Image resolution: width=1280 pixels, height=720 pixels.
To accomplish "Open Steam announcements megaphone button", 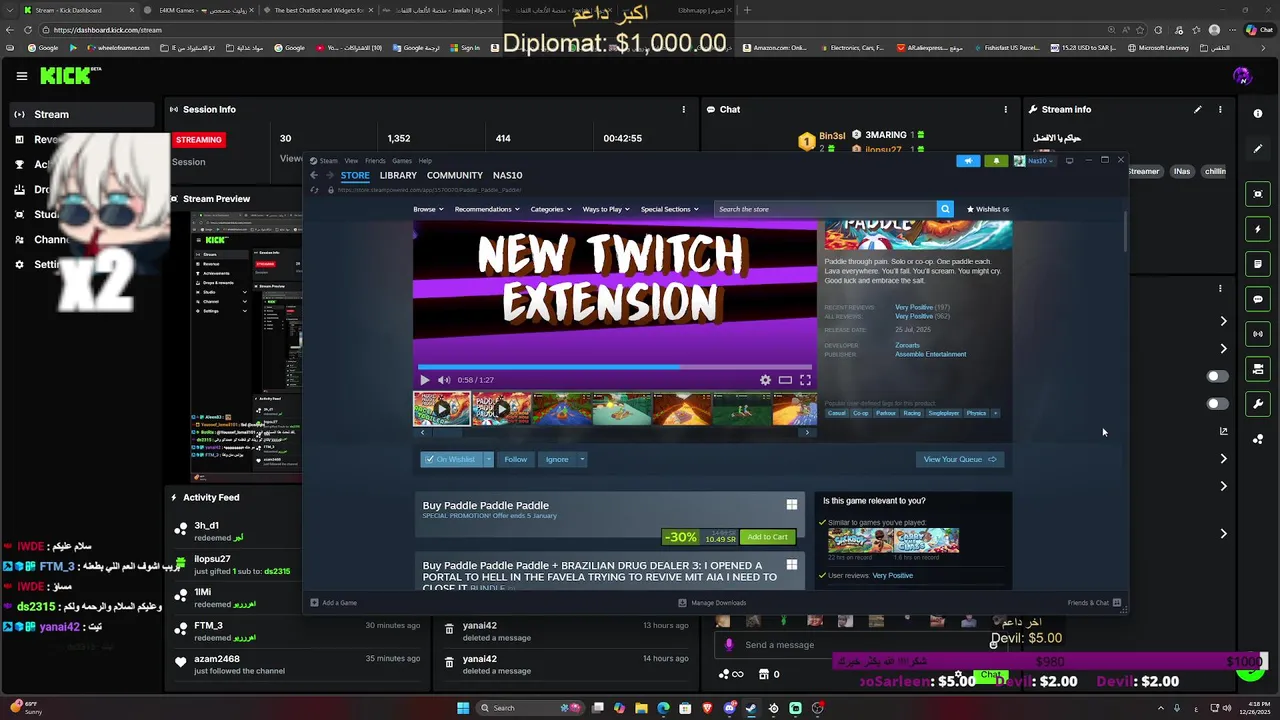I will [x=968, y=161].
